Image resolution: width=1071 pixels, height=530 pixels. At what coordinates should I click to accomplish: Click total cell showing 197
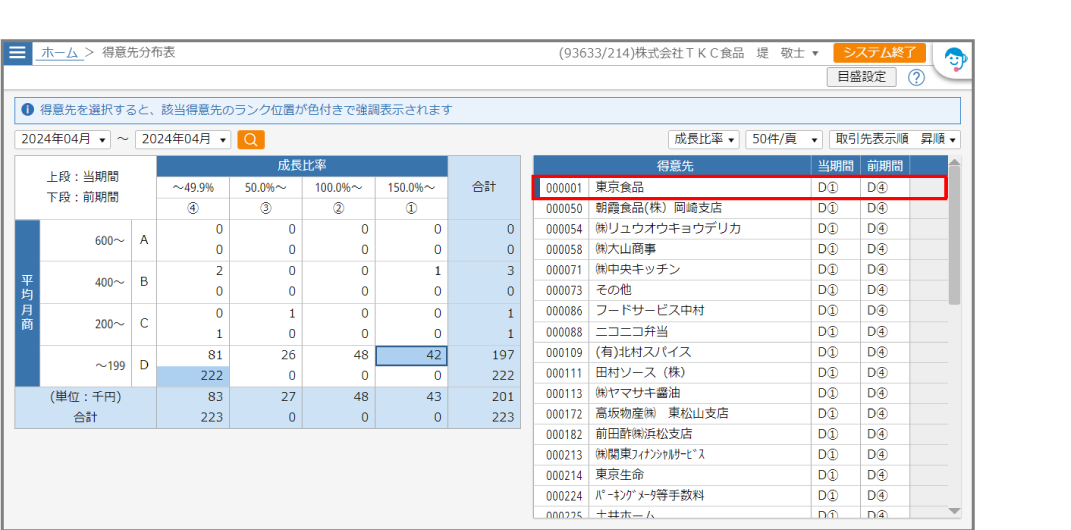(484, 355)
